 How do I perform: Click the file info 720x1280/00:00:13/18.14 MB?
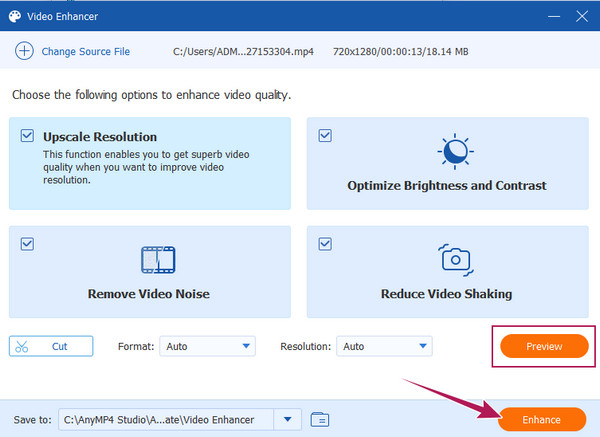[401, 52]
